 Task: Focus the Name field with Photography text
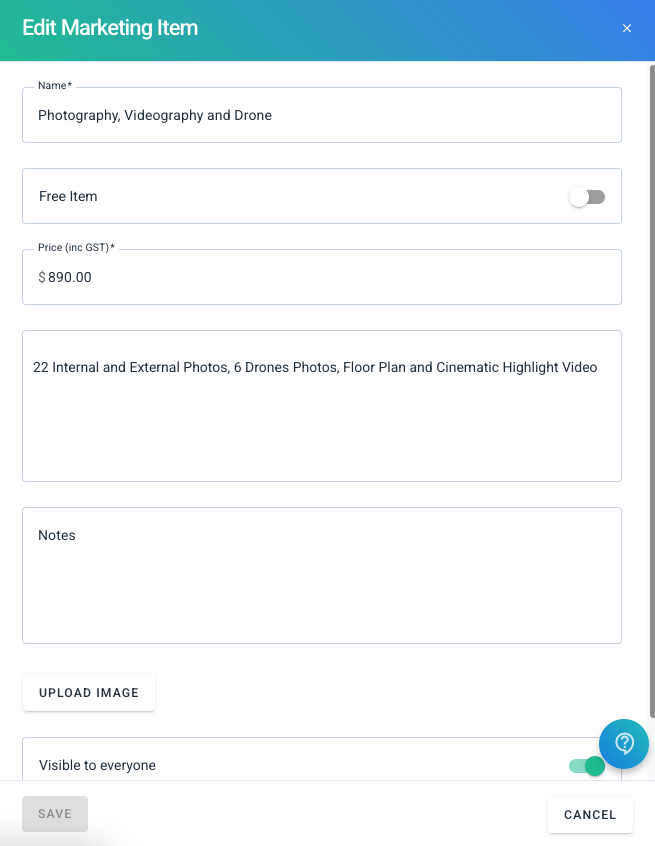pyautogui.click(x=322, y=115)
